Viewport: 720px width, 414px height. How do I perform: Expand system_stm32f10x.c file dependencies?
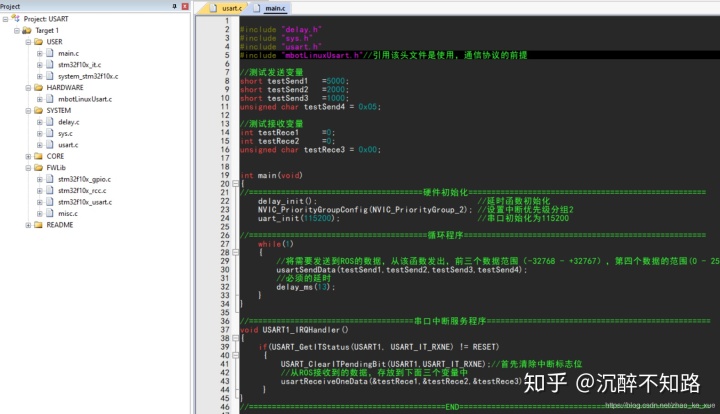tap(39, 76)
